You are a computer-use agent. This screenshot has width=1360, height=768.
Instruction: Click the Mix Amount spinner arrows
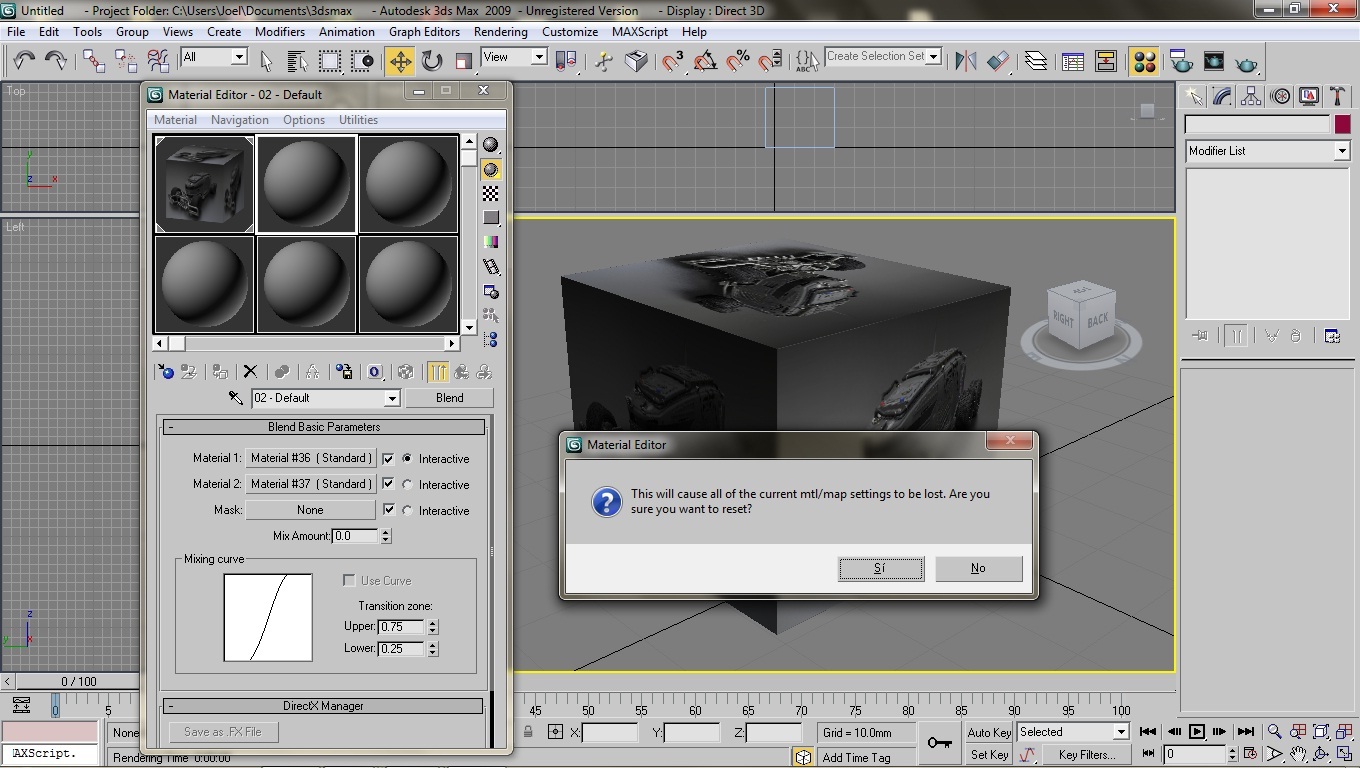click(x=386, y=536)
